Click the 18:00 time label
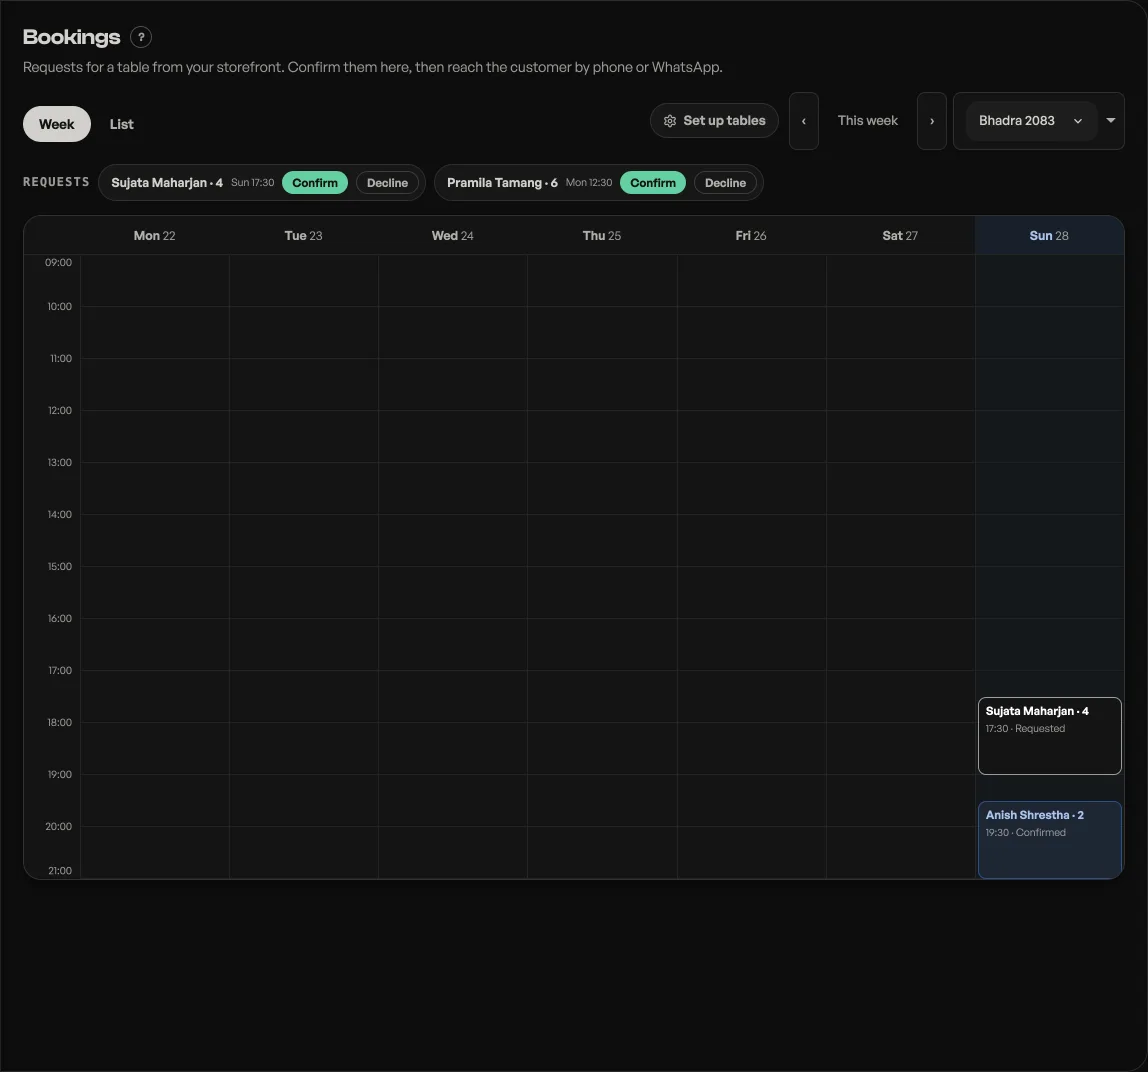Screen dimensions: 1148x1072 pos(60,722)
